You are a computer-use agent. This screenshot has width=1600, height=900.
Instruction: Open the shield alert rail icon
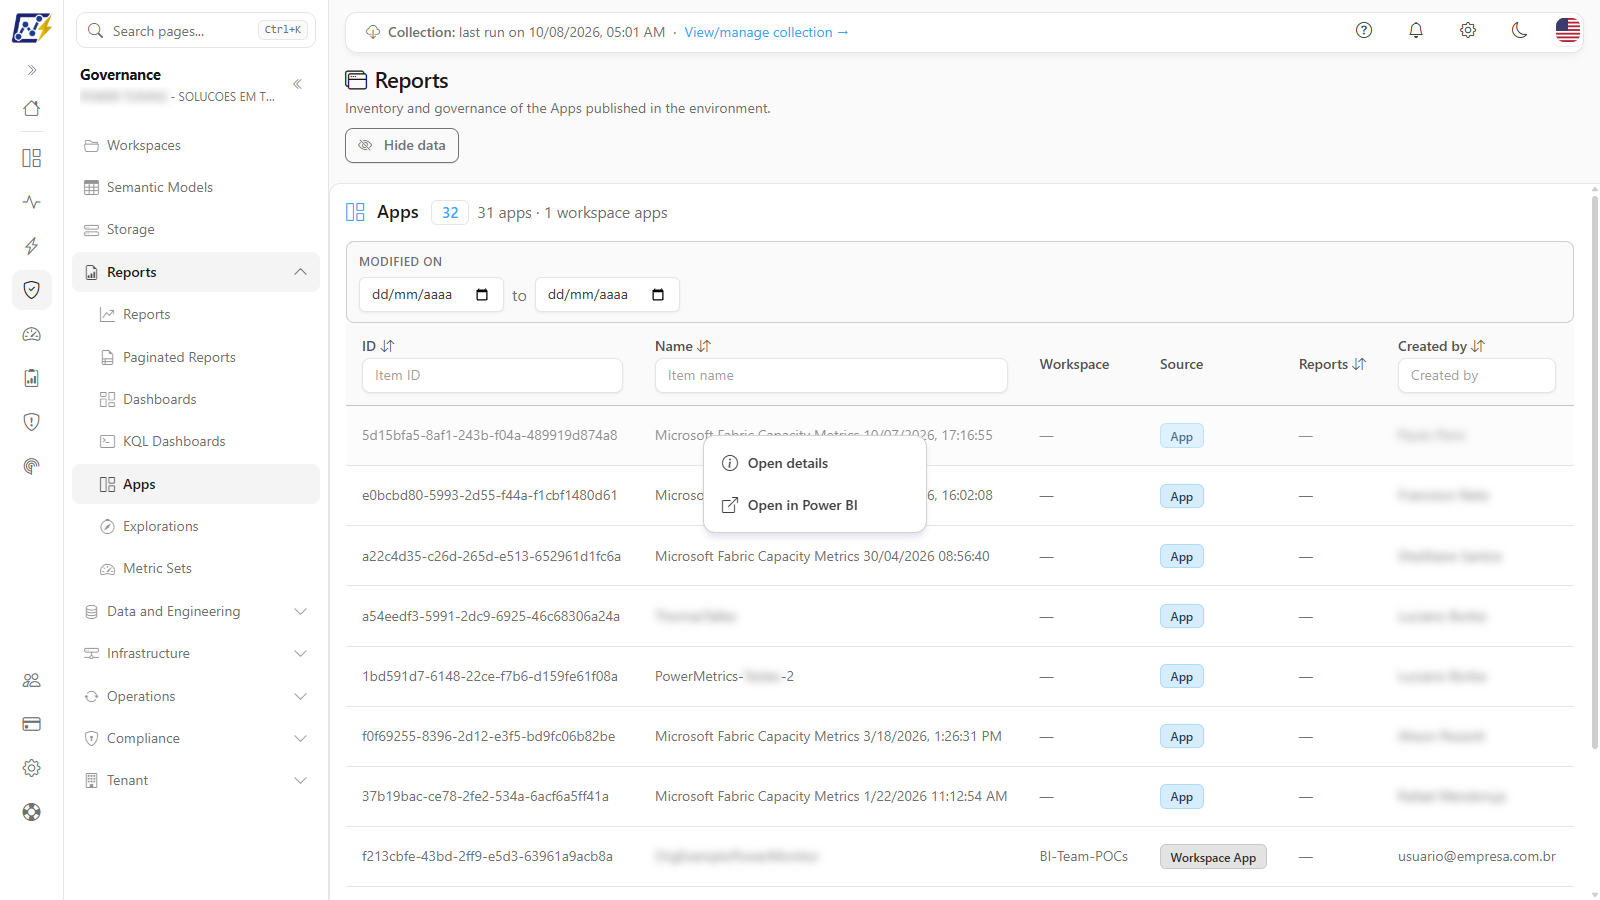32,422
